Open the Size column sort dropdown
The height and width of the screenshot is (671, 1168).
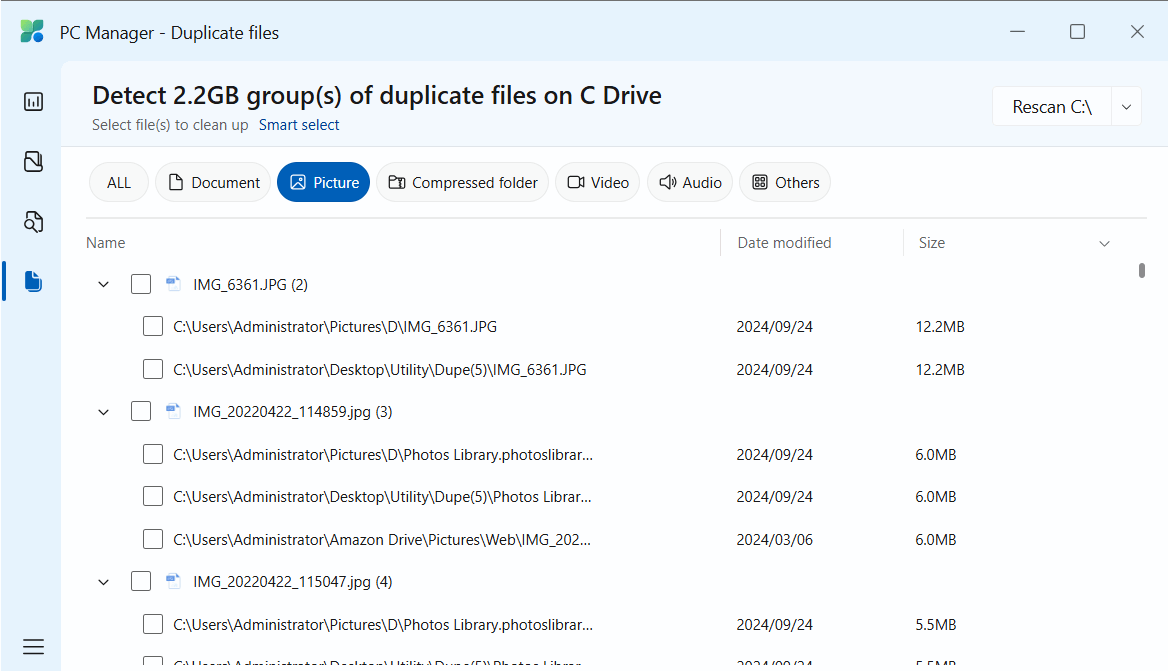1104,243
